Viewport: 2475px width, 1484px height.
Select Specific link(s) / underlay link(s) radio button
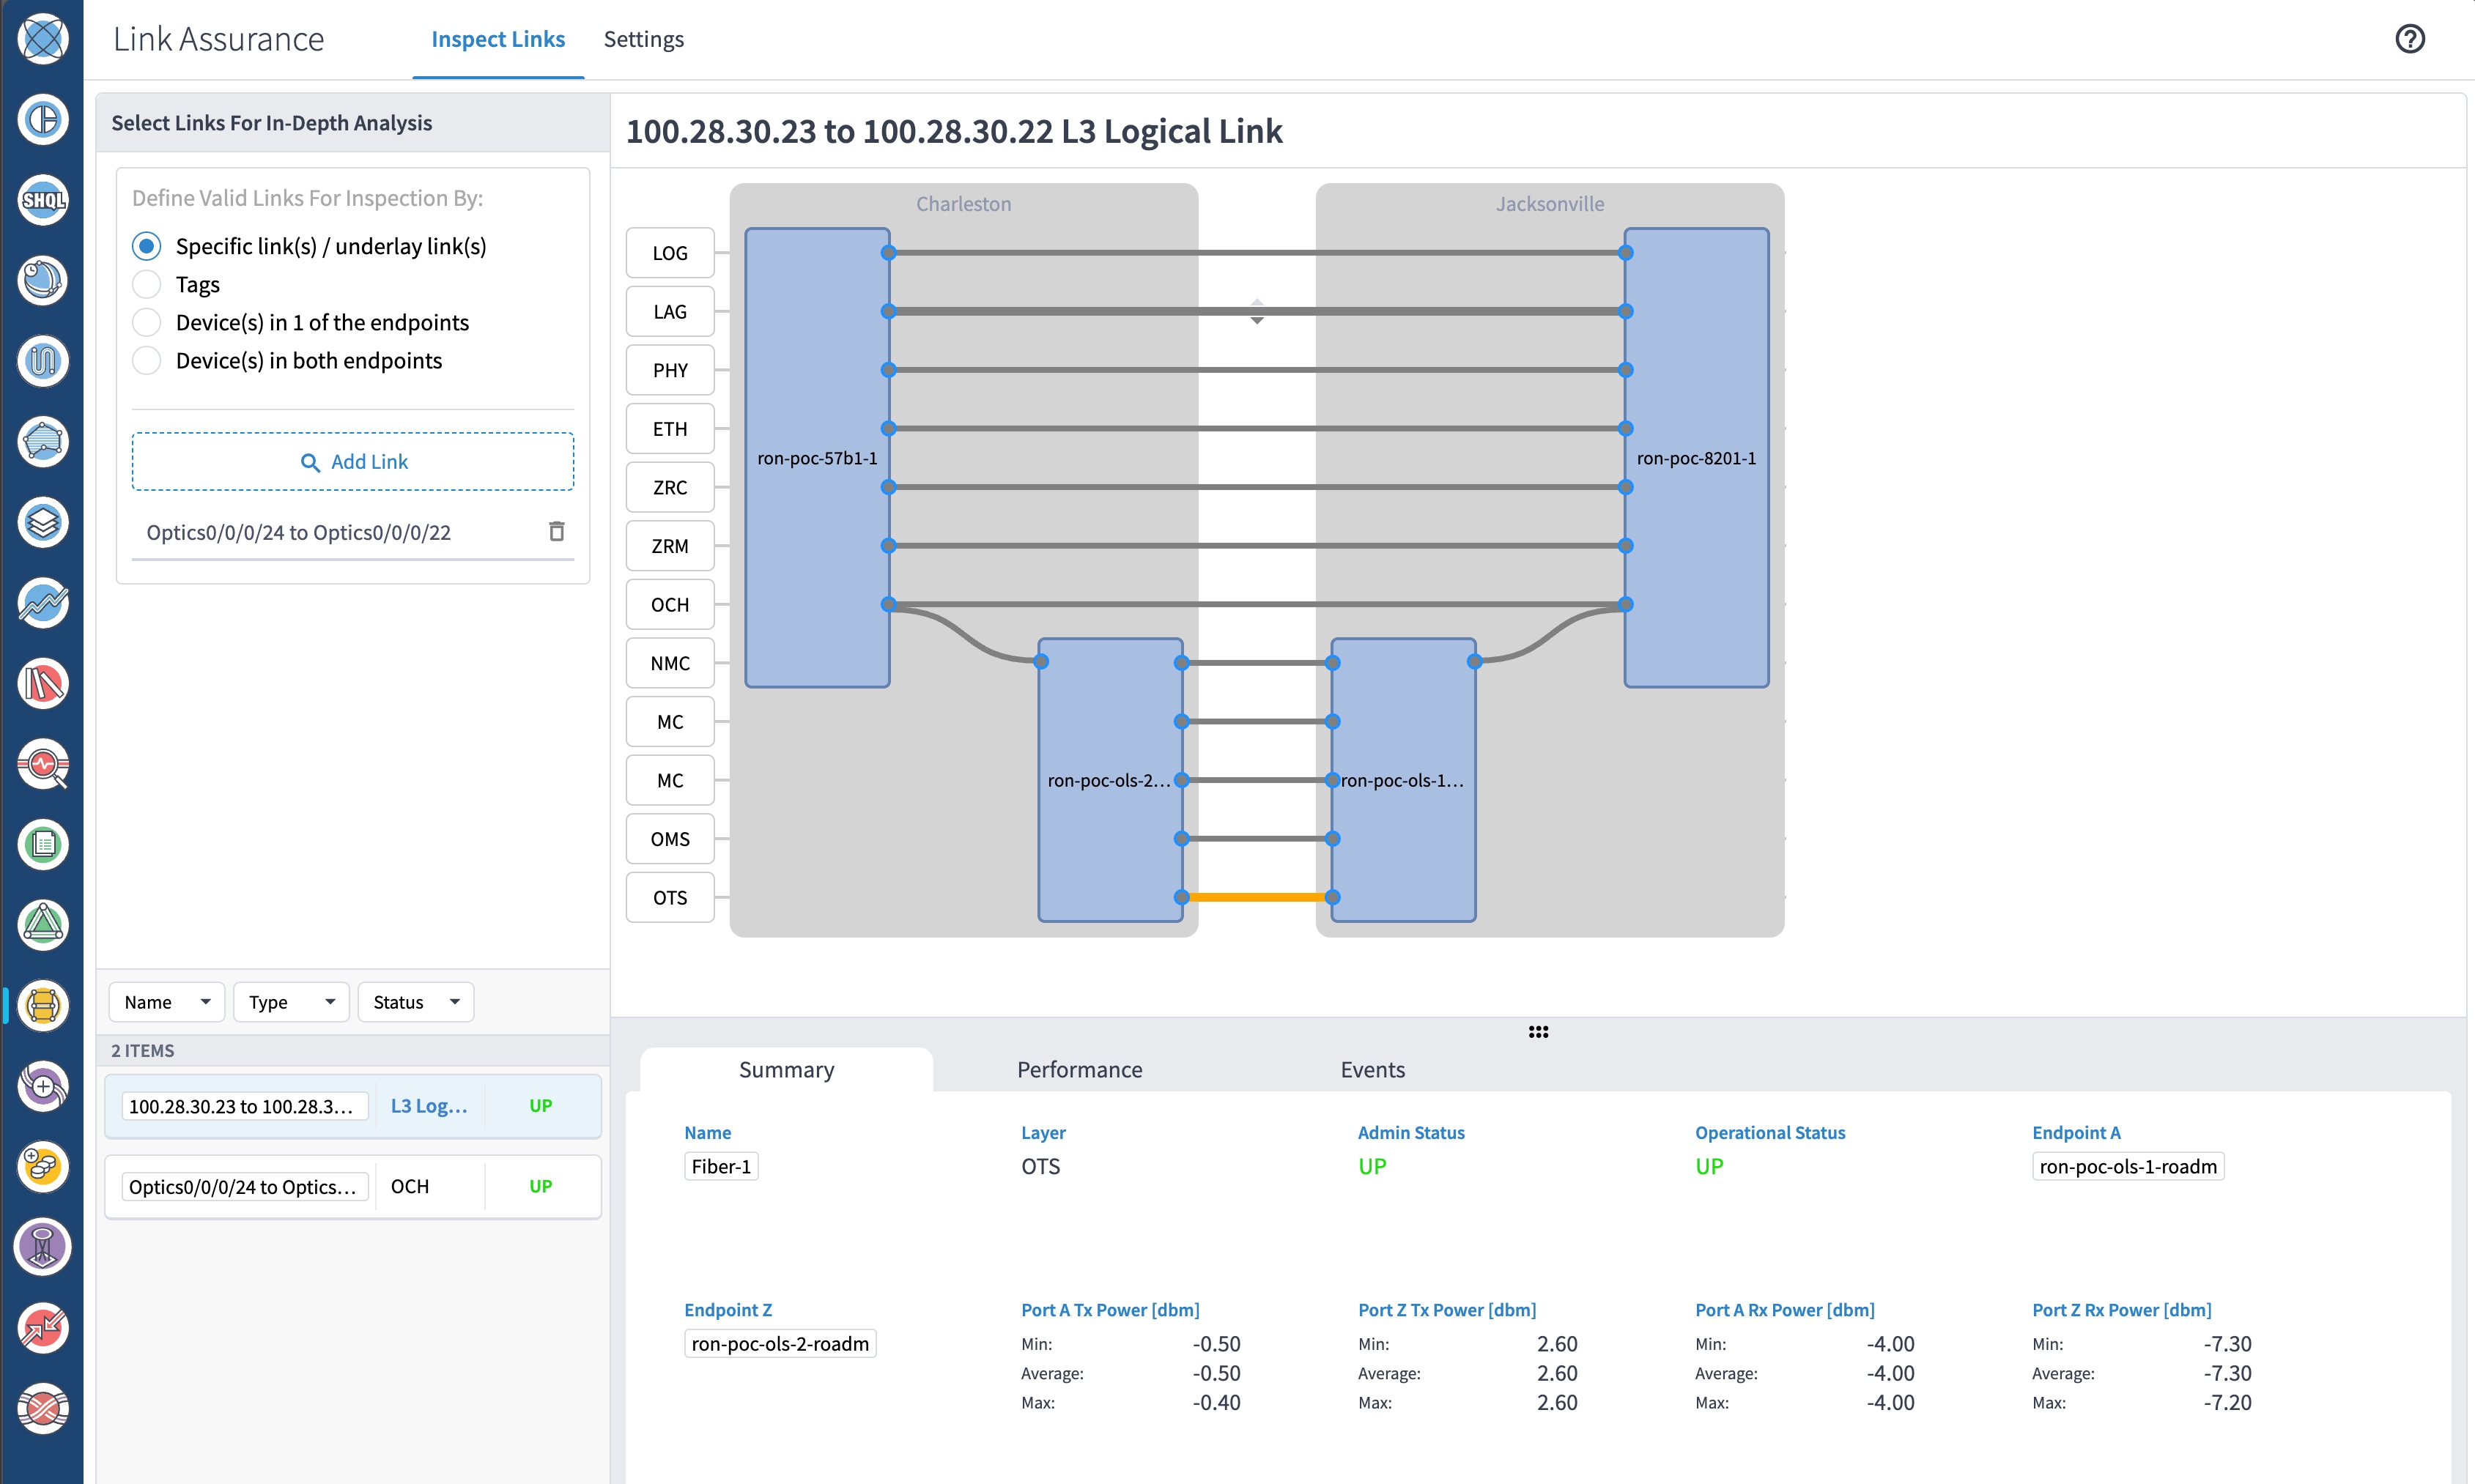point(145,245)
